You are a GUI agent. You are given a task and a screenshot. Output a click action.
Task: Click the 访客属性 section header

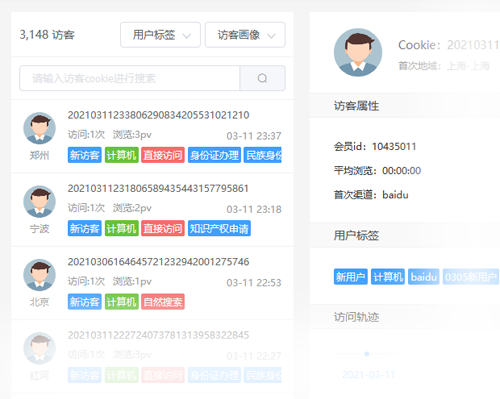pyautogui.click(x=356, y=106)
